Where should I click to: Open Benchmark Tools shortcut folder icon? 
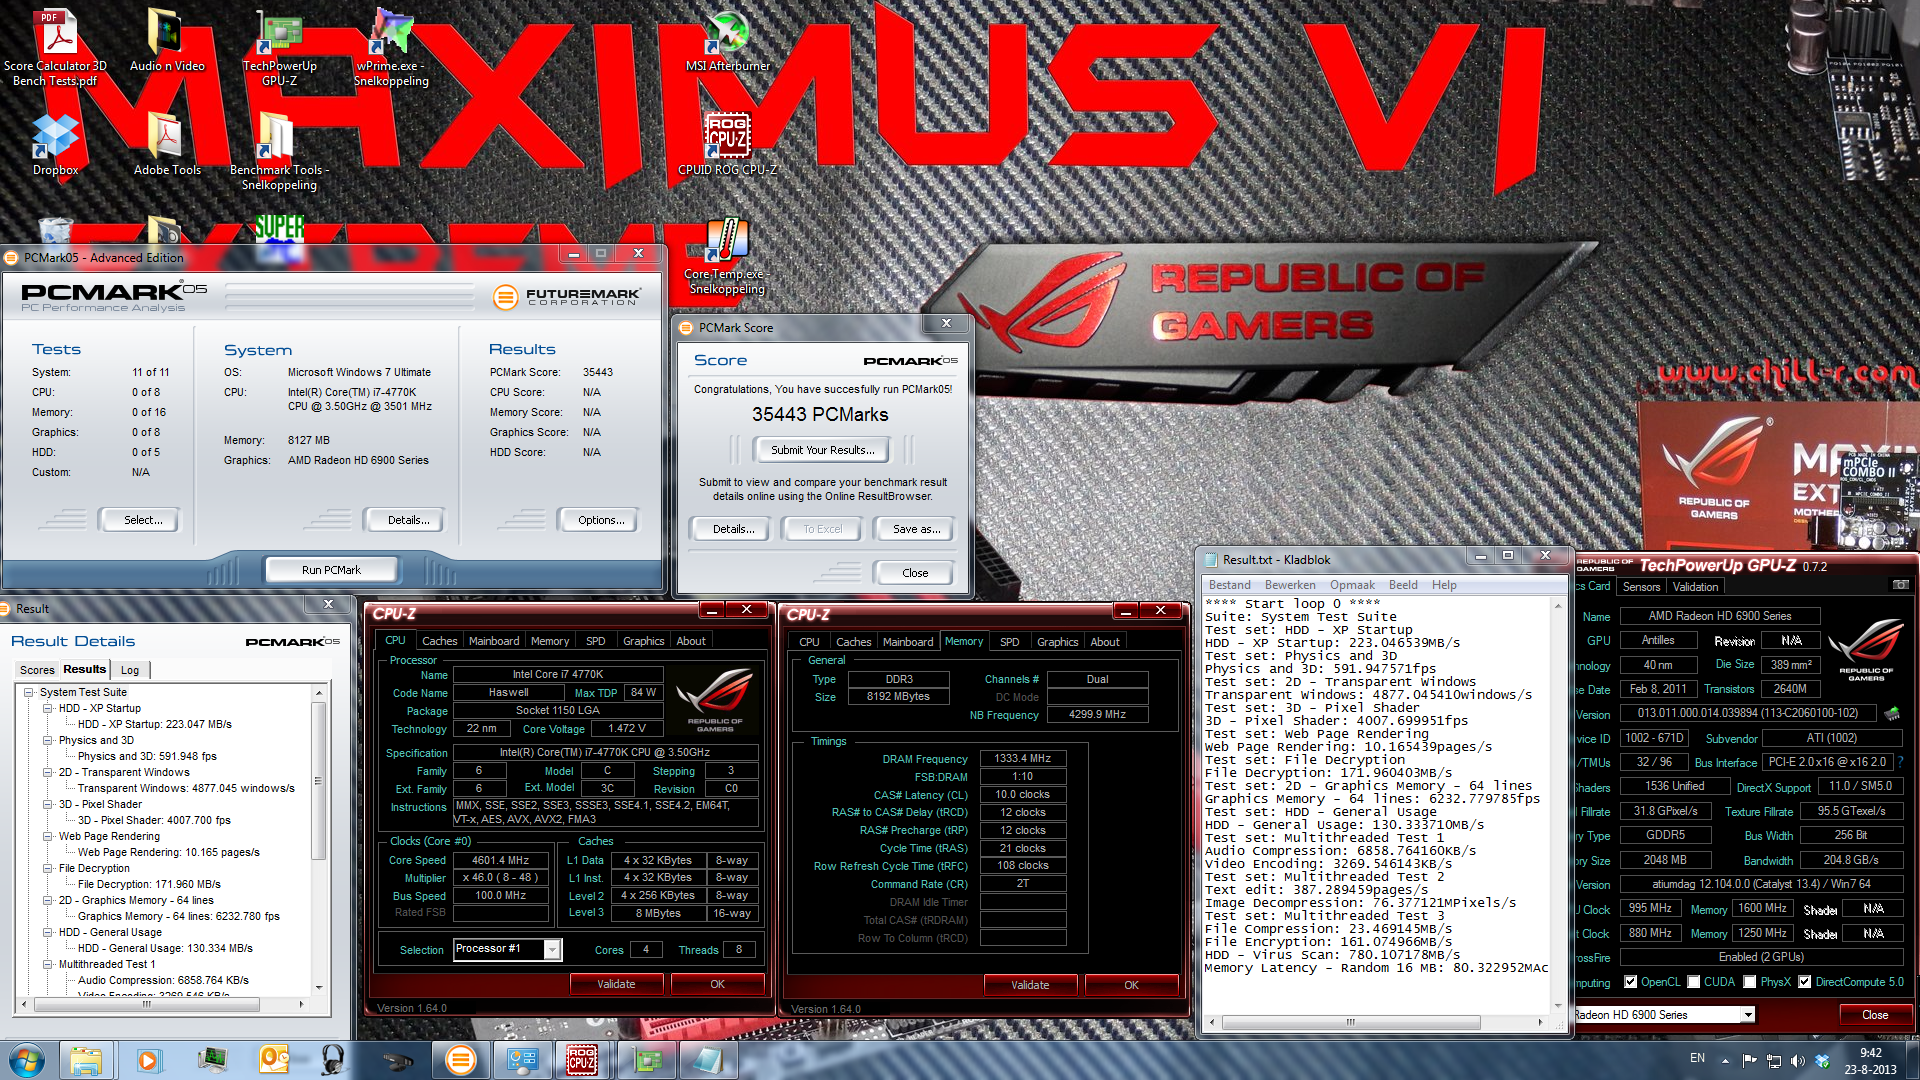tap(279, 152)
